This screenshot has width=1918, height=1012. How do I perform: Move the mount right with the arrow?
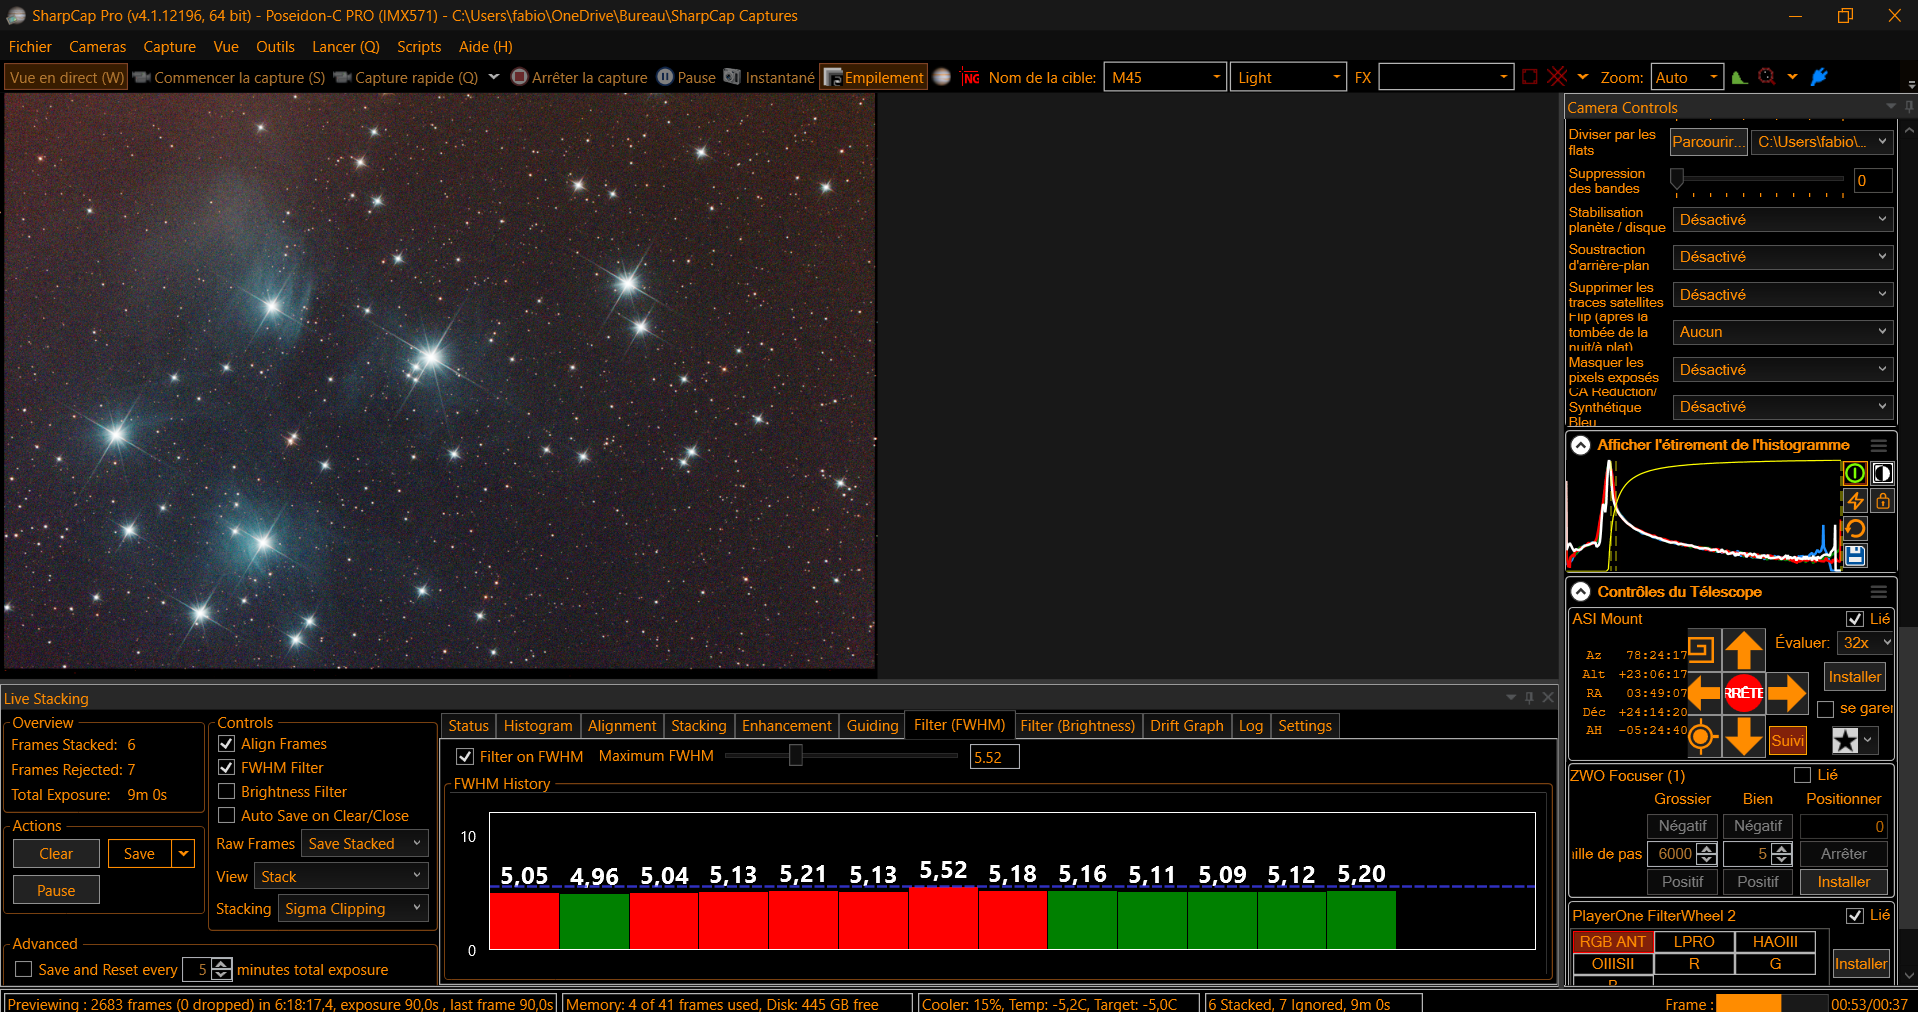pyautogui.click(x=1787, y=692)
